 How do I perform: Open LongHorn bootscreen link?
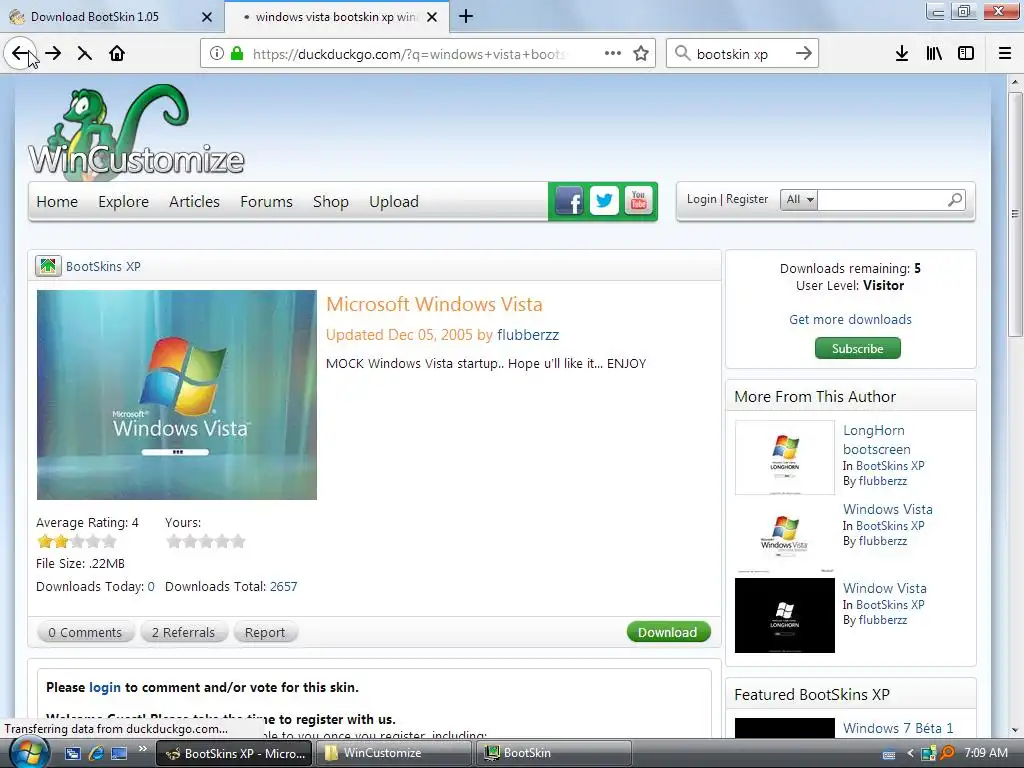[x=876, y=440]
